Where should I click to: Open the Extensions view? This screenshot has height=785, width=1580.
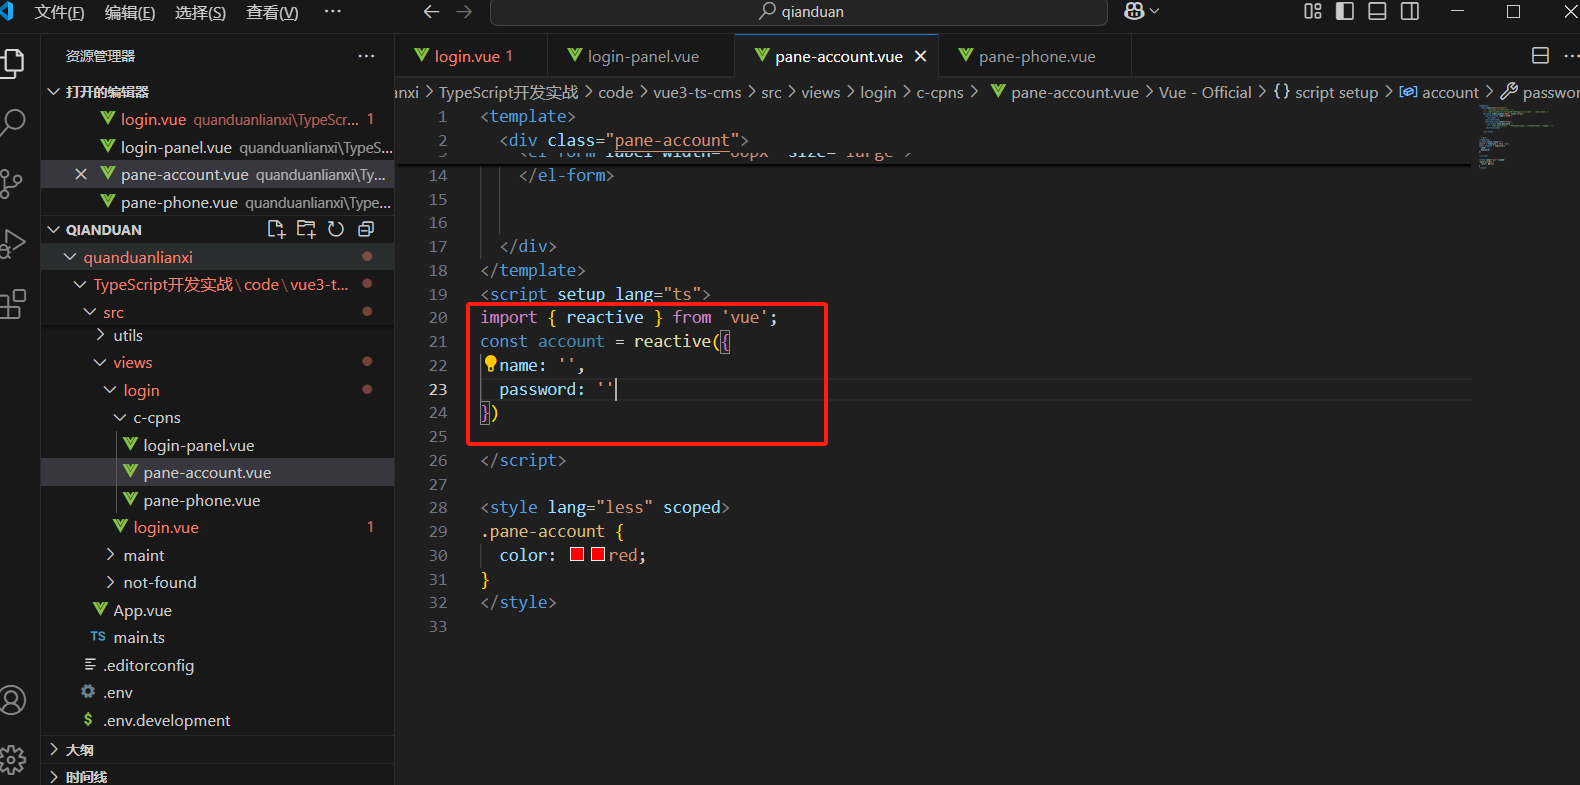(x=13, y=304)
